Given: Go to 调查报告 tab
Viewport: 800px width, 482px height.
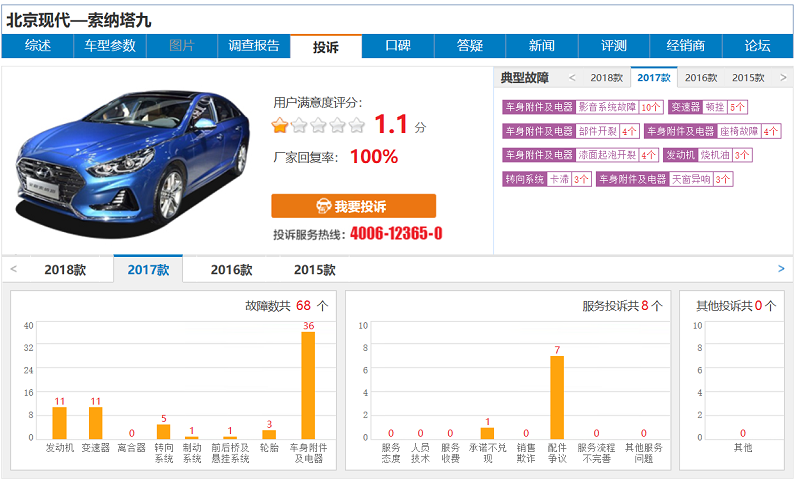Looking at the screenshot, I should 254,46.
